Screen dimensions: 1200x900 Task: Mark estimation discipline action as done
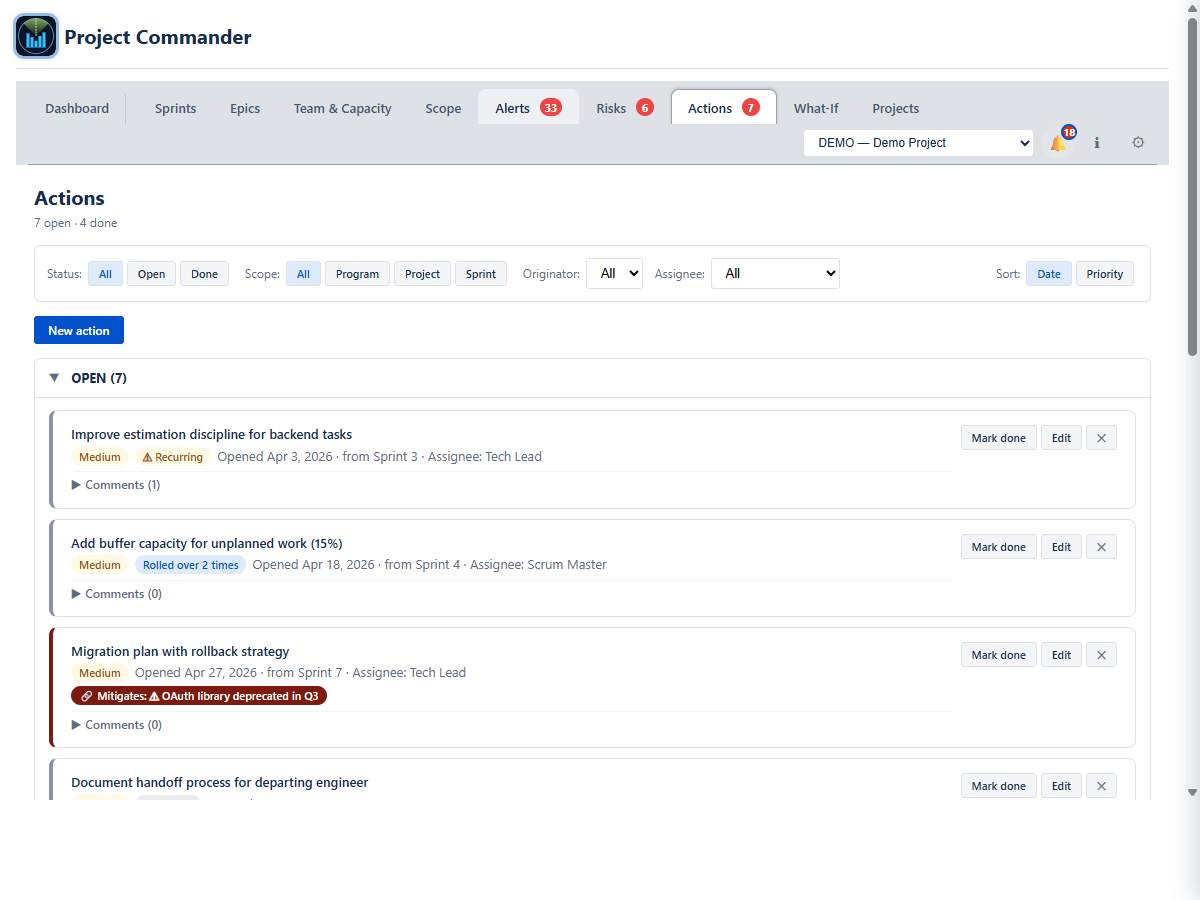pyautogui.click(x=999, y=438)
